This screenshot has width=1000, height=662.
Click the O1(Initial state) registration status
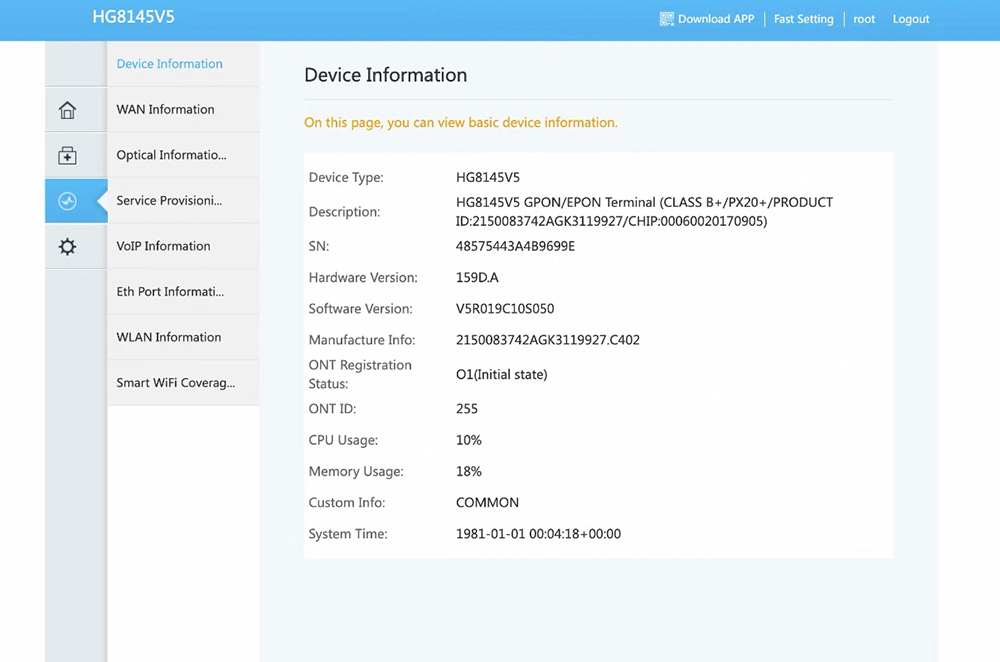501,374
